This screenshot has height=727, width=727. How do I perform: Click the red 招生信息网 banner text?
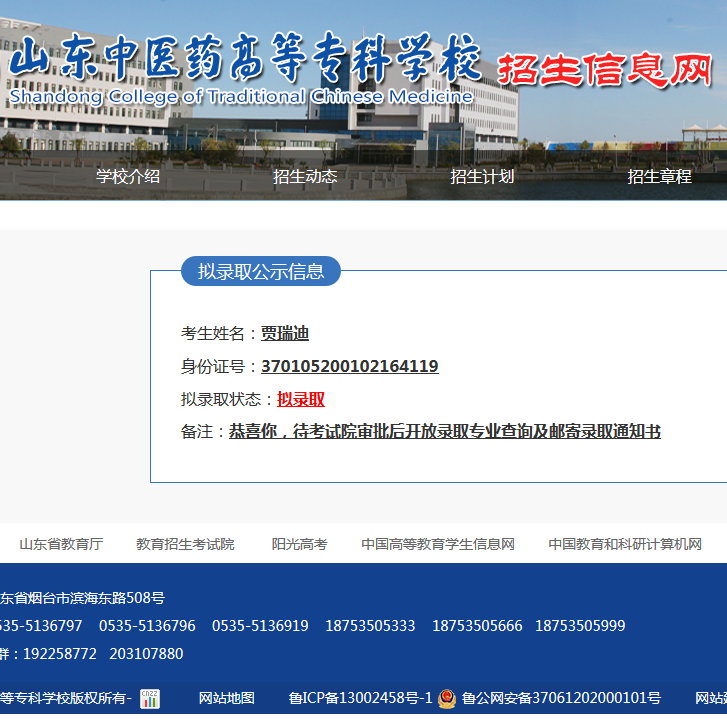point(605,70)
